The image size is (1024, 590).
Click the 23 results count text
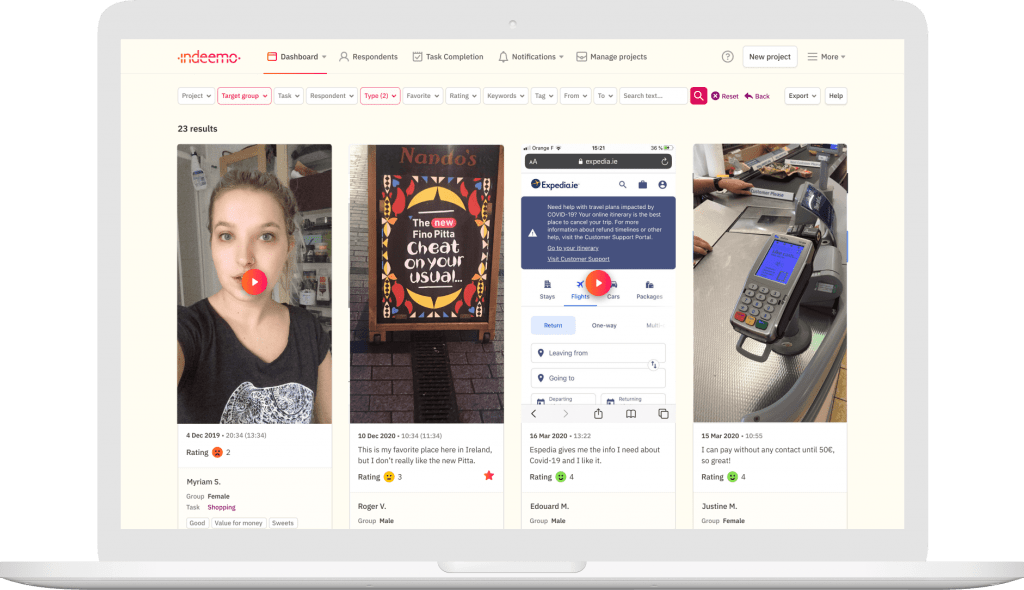(x=197, y=129)
